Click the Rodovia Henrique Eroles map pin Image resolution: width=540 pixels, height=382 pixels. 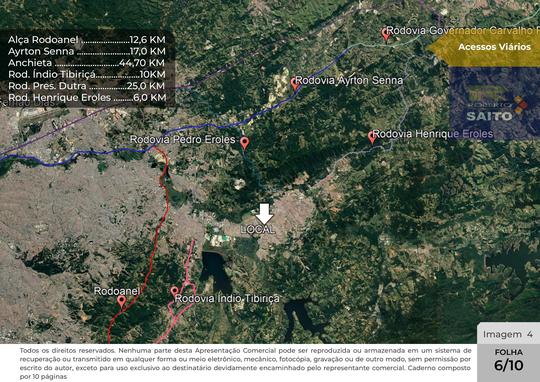pyautogui.click(x=372, y=137)
